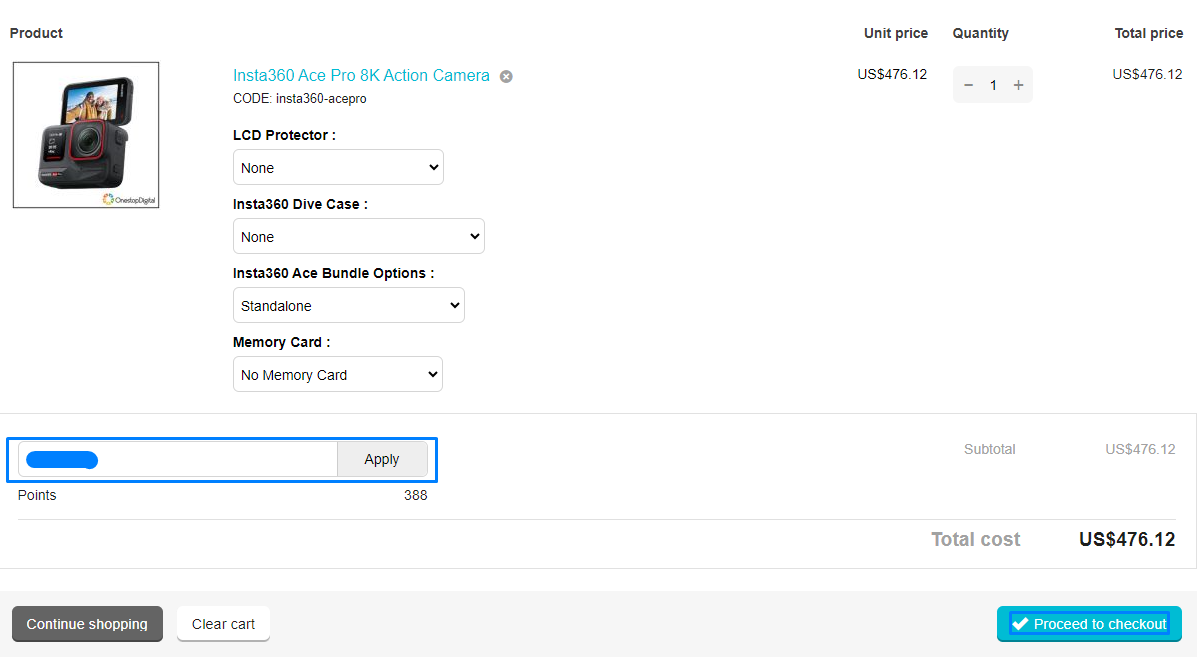Click the Total cost amount
The height and width of the screenshot is (660, 1199).
point(1126,540)
